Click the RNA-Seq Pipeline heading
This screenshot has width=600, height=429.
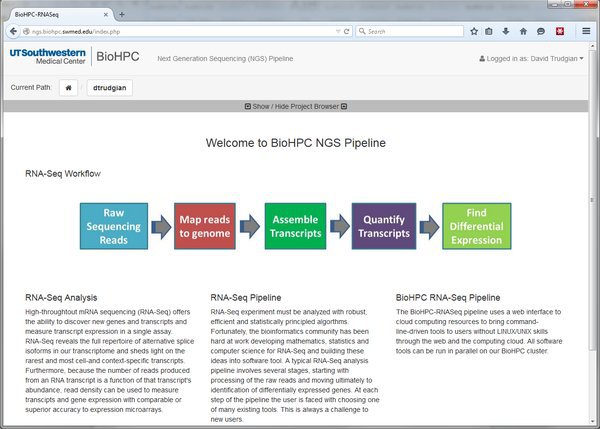[246, 297]
